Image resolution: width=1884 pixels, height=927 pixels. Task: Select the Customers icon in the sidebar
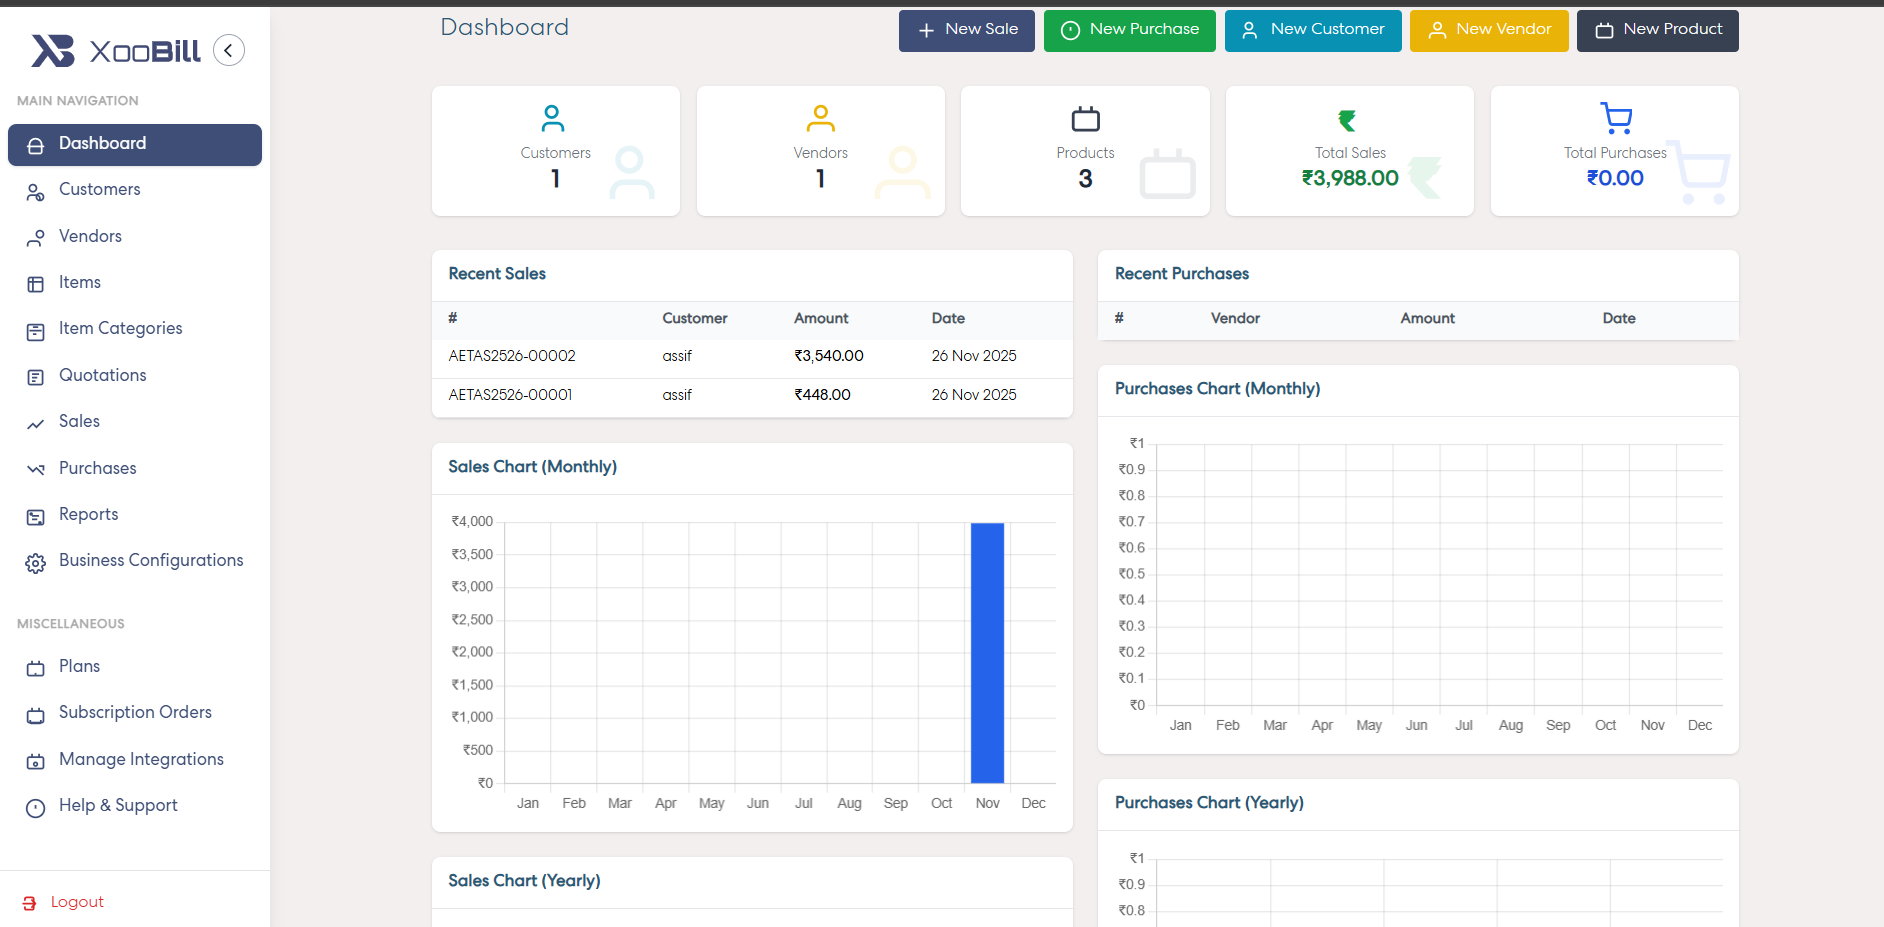36,192
